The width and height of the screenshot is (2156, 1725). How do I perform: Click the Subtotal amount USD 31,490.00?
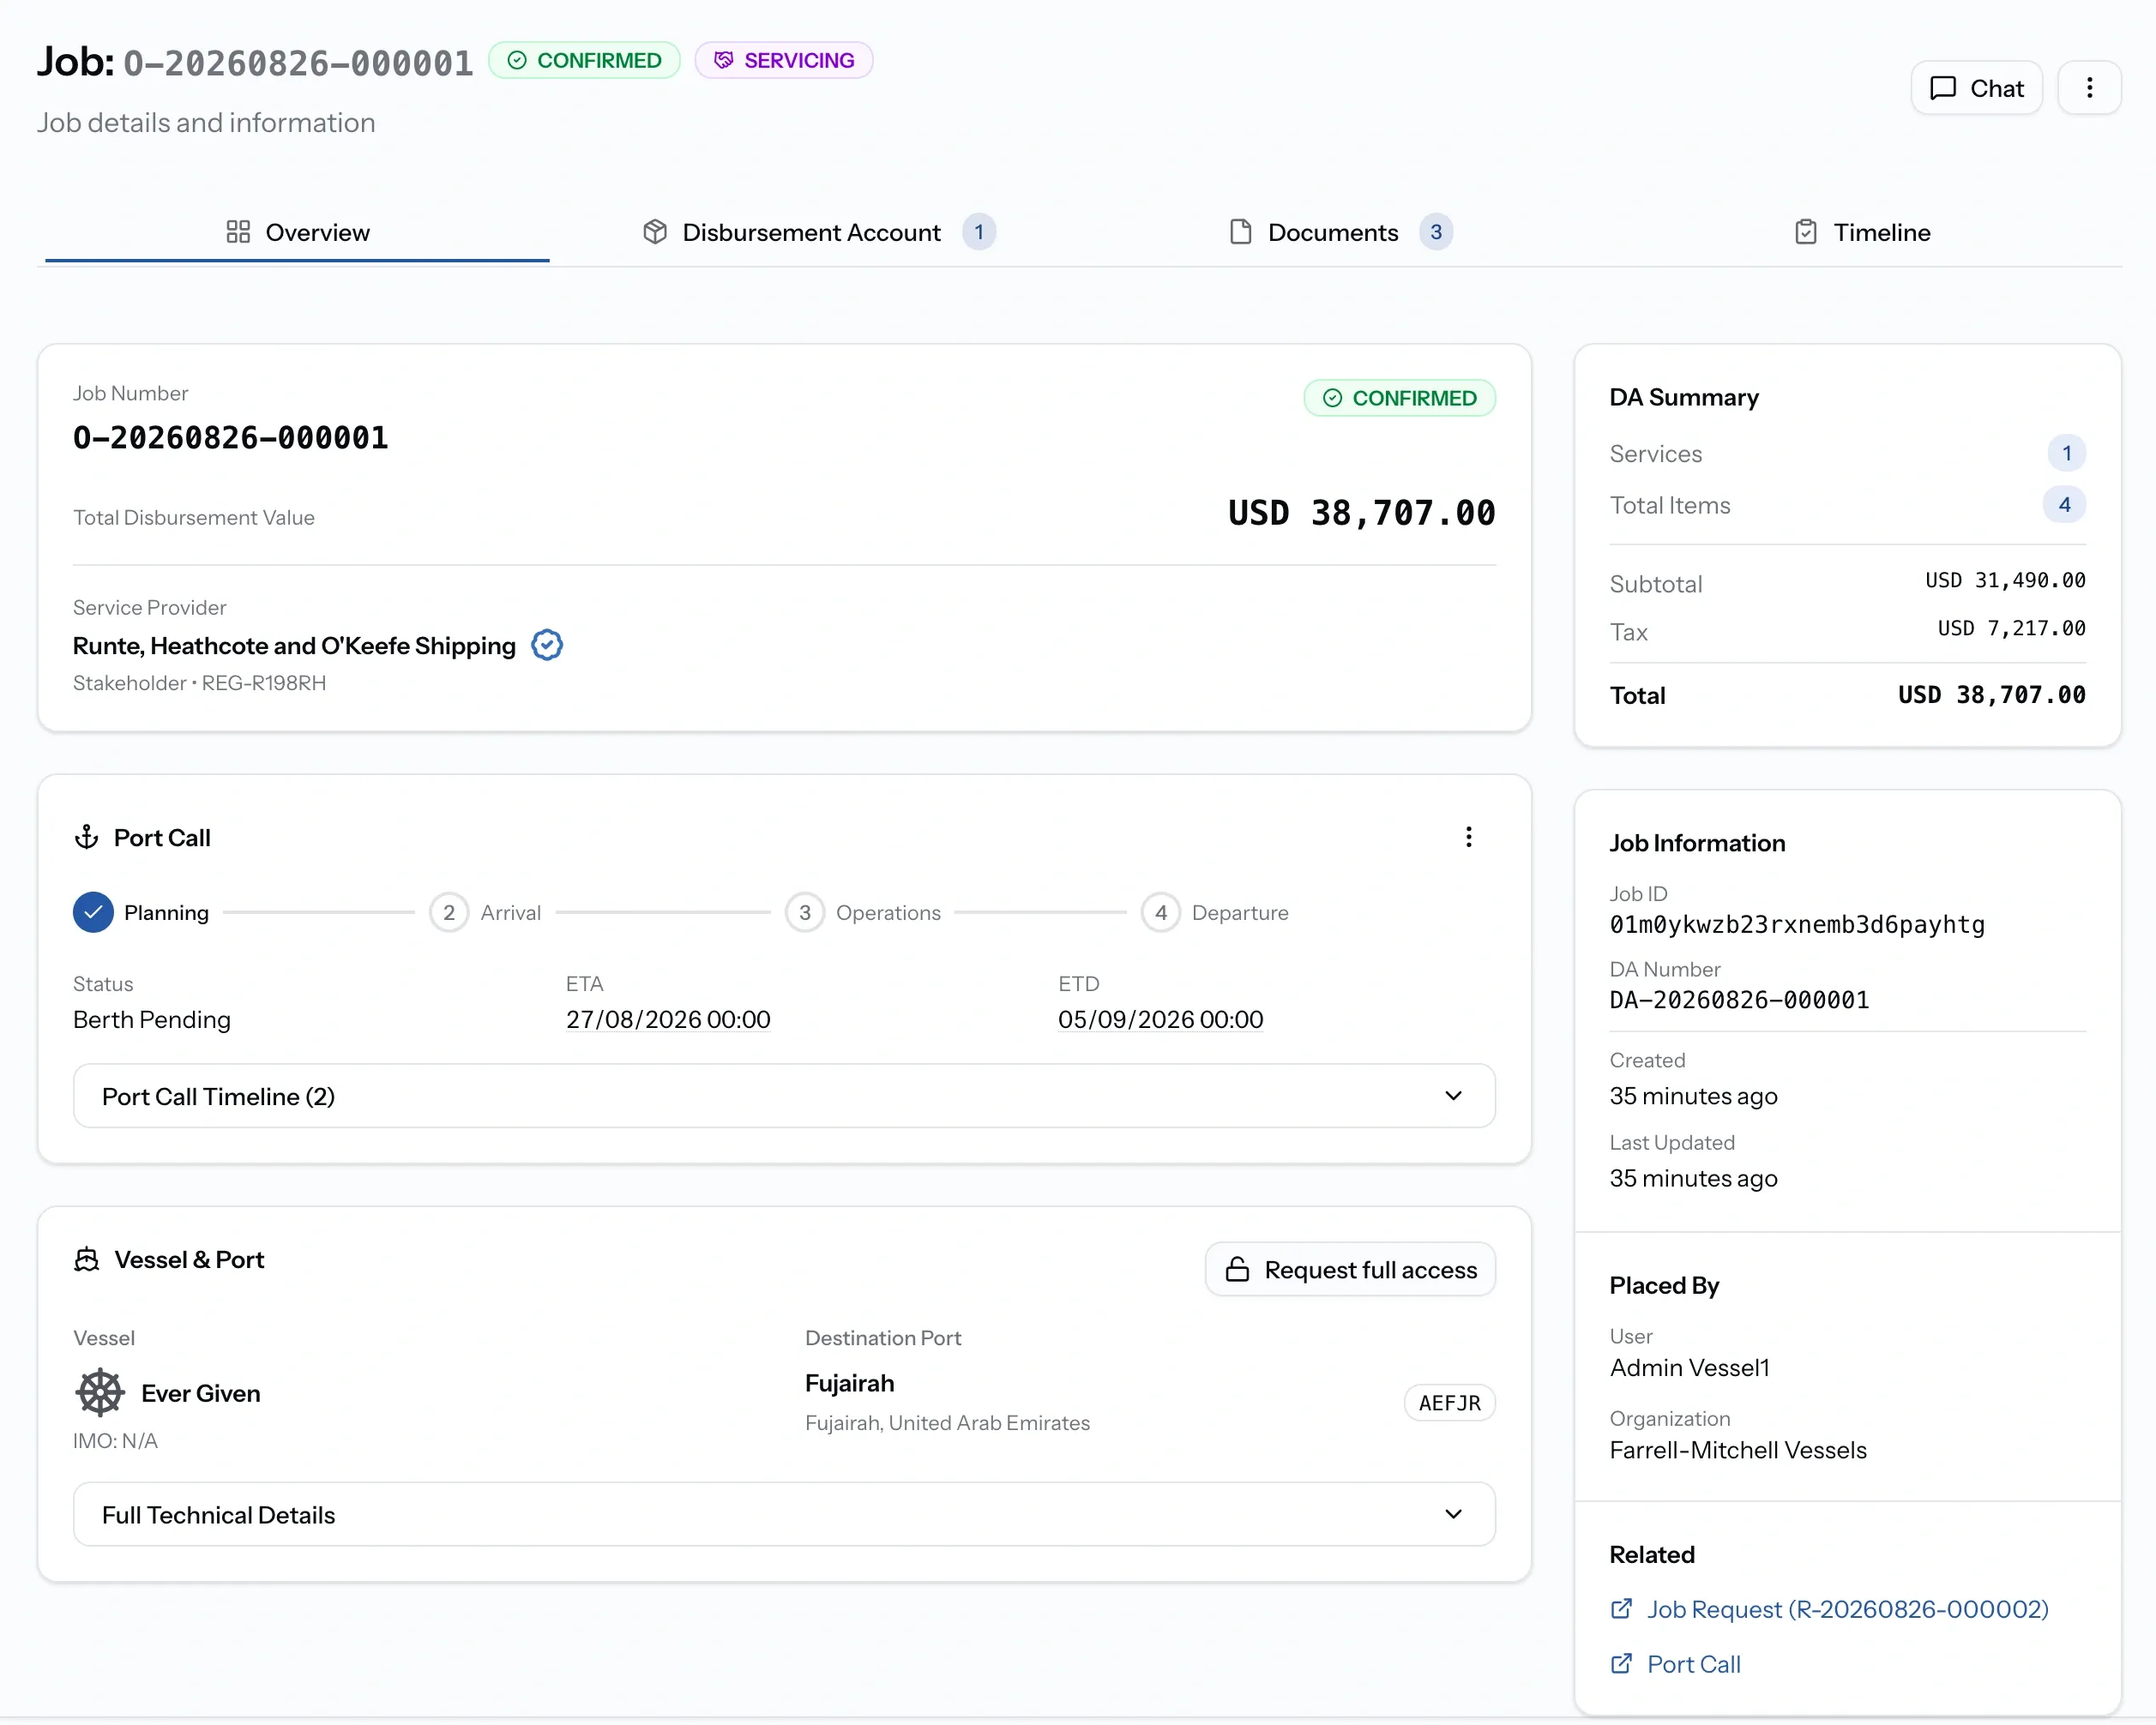pyautogui.click(x=2005, y=580)
